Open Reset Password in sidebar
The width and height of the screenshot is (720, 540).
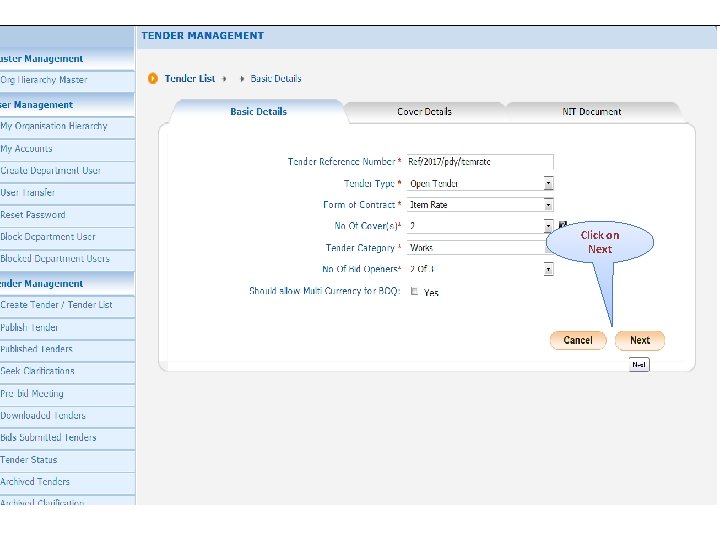pos(67,215)
